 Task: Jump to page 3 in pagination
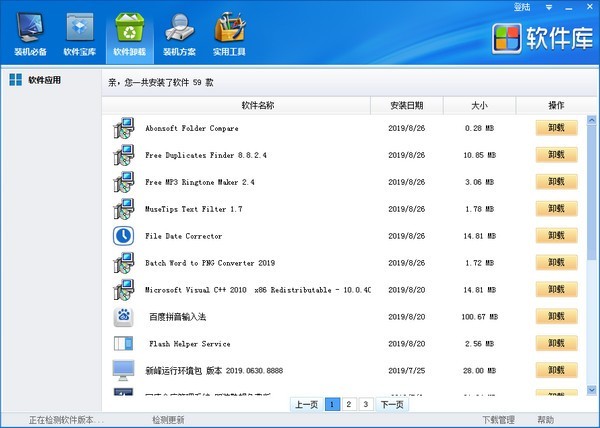(x=366, y=404)
